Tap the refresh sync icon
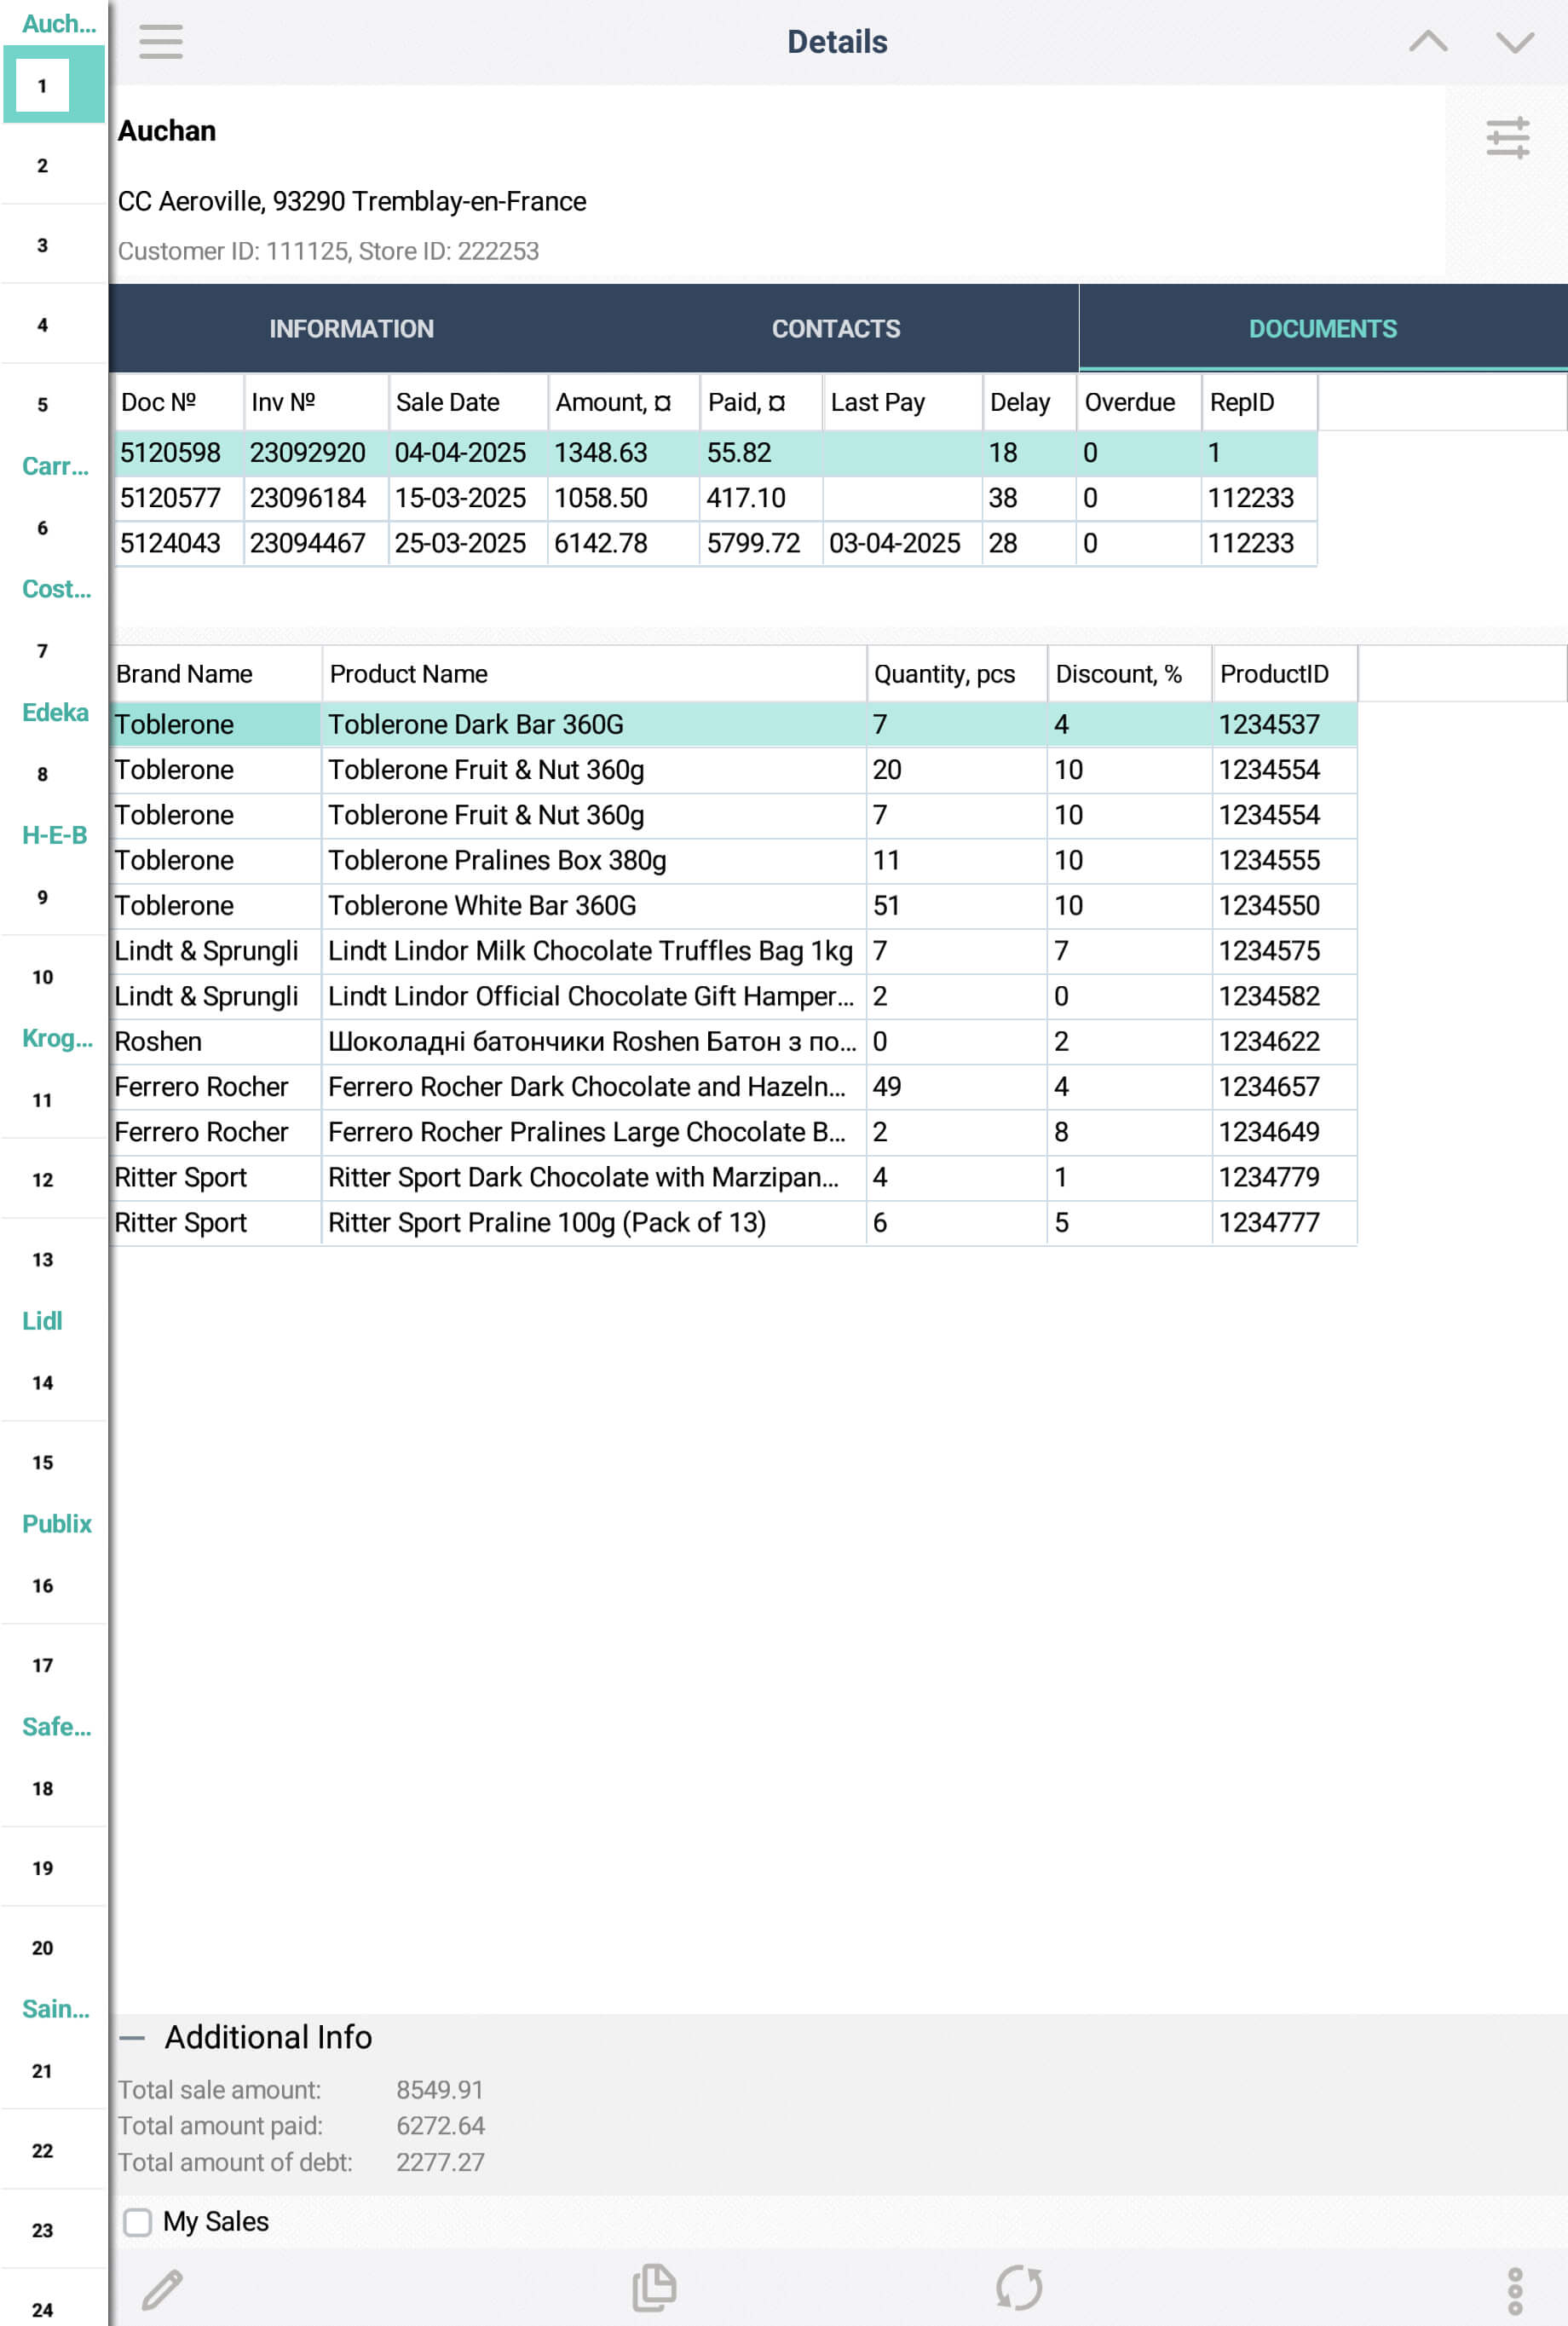This screenshot has width=1568, height=2326. click(x=1018, y=2288)
